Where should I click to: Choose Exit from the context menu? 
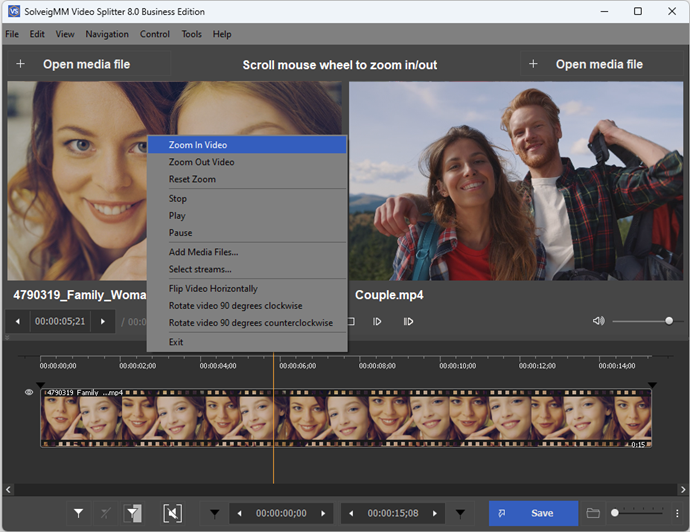click(x=247, y=342)
